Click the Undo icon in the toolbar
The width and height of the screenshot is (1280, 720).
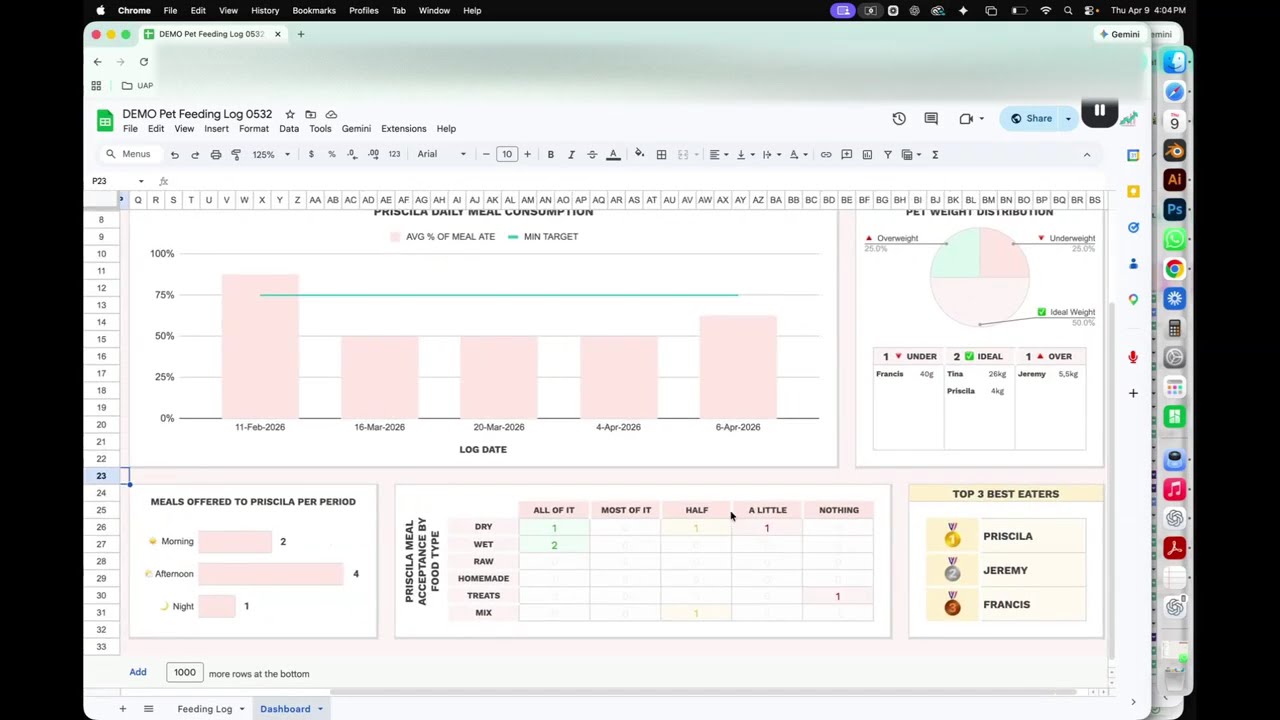pos(174,155)
